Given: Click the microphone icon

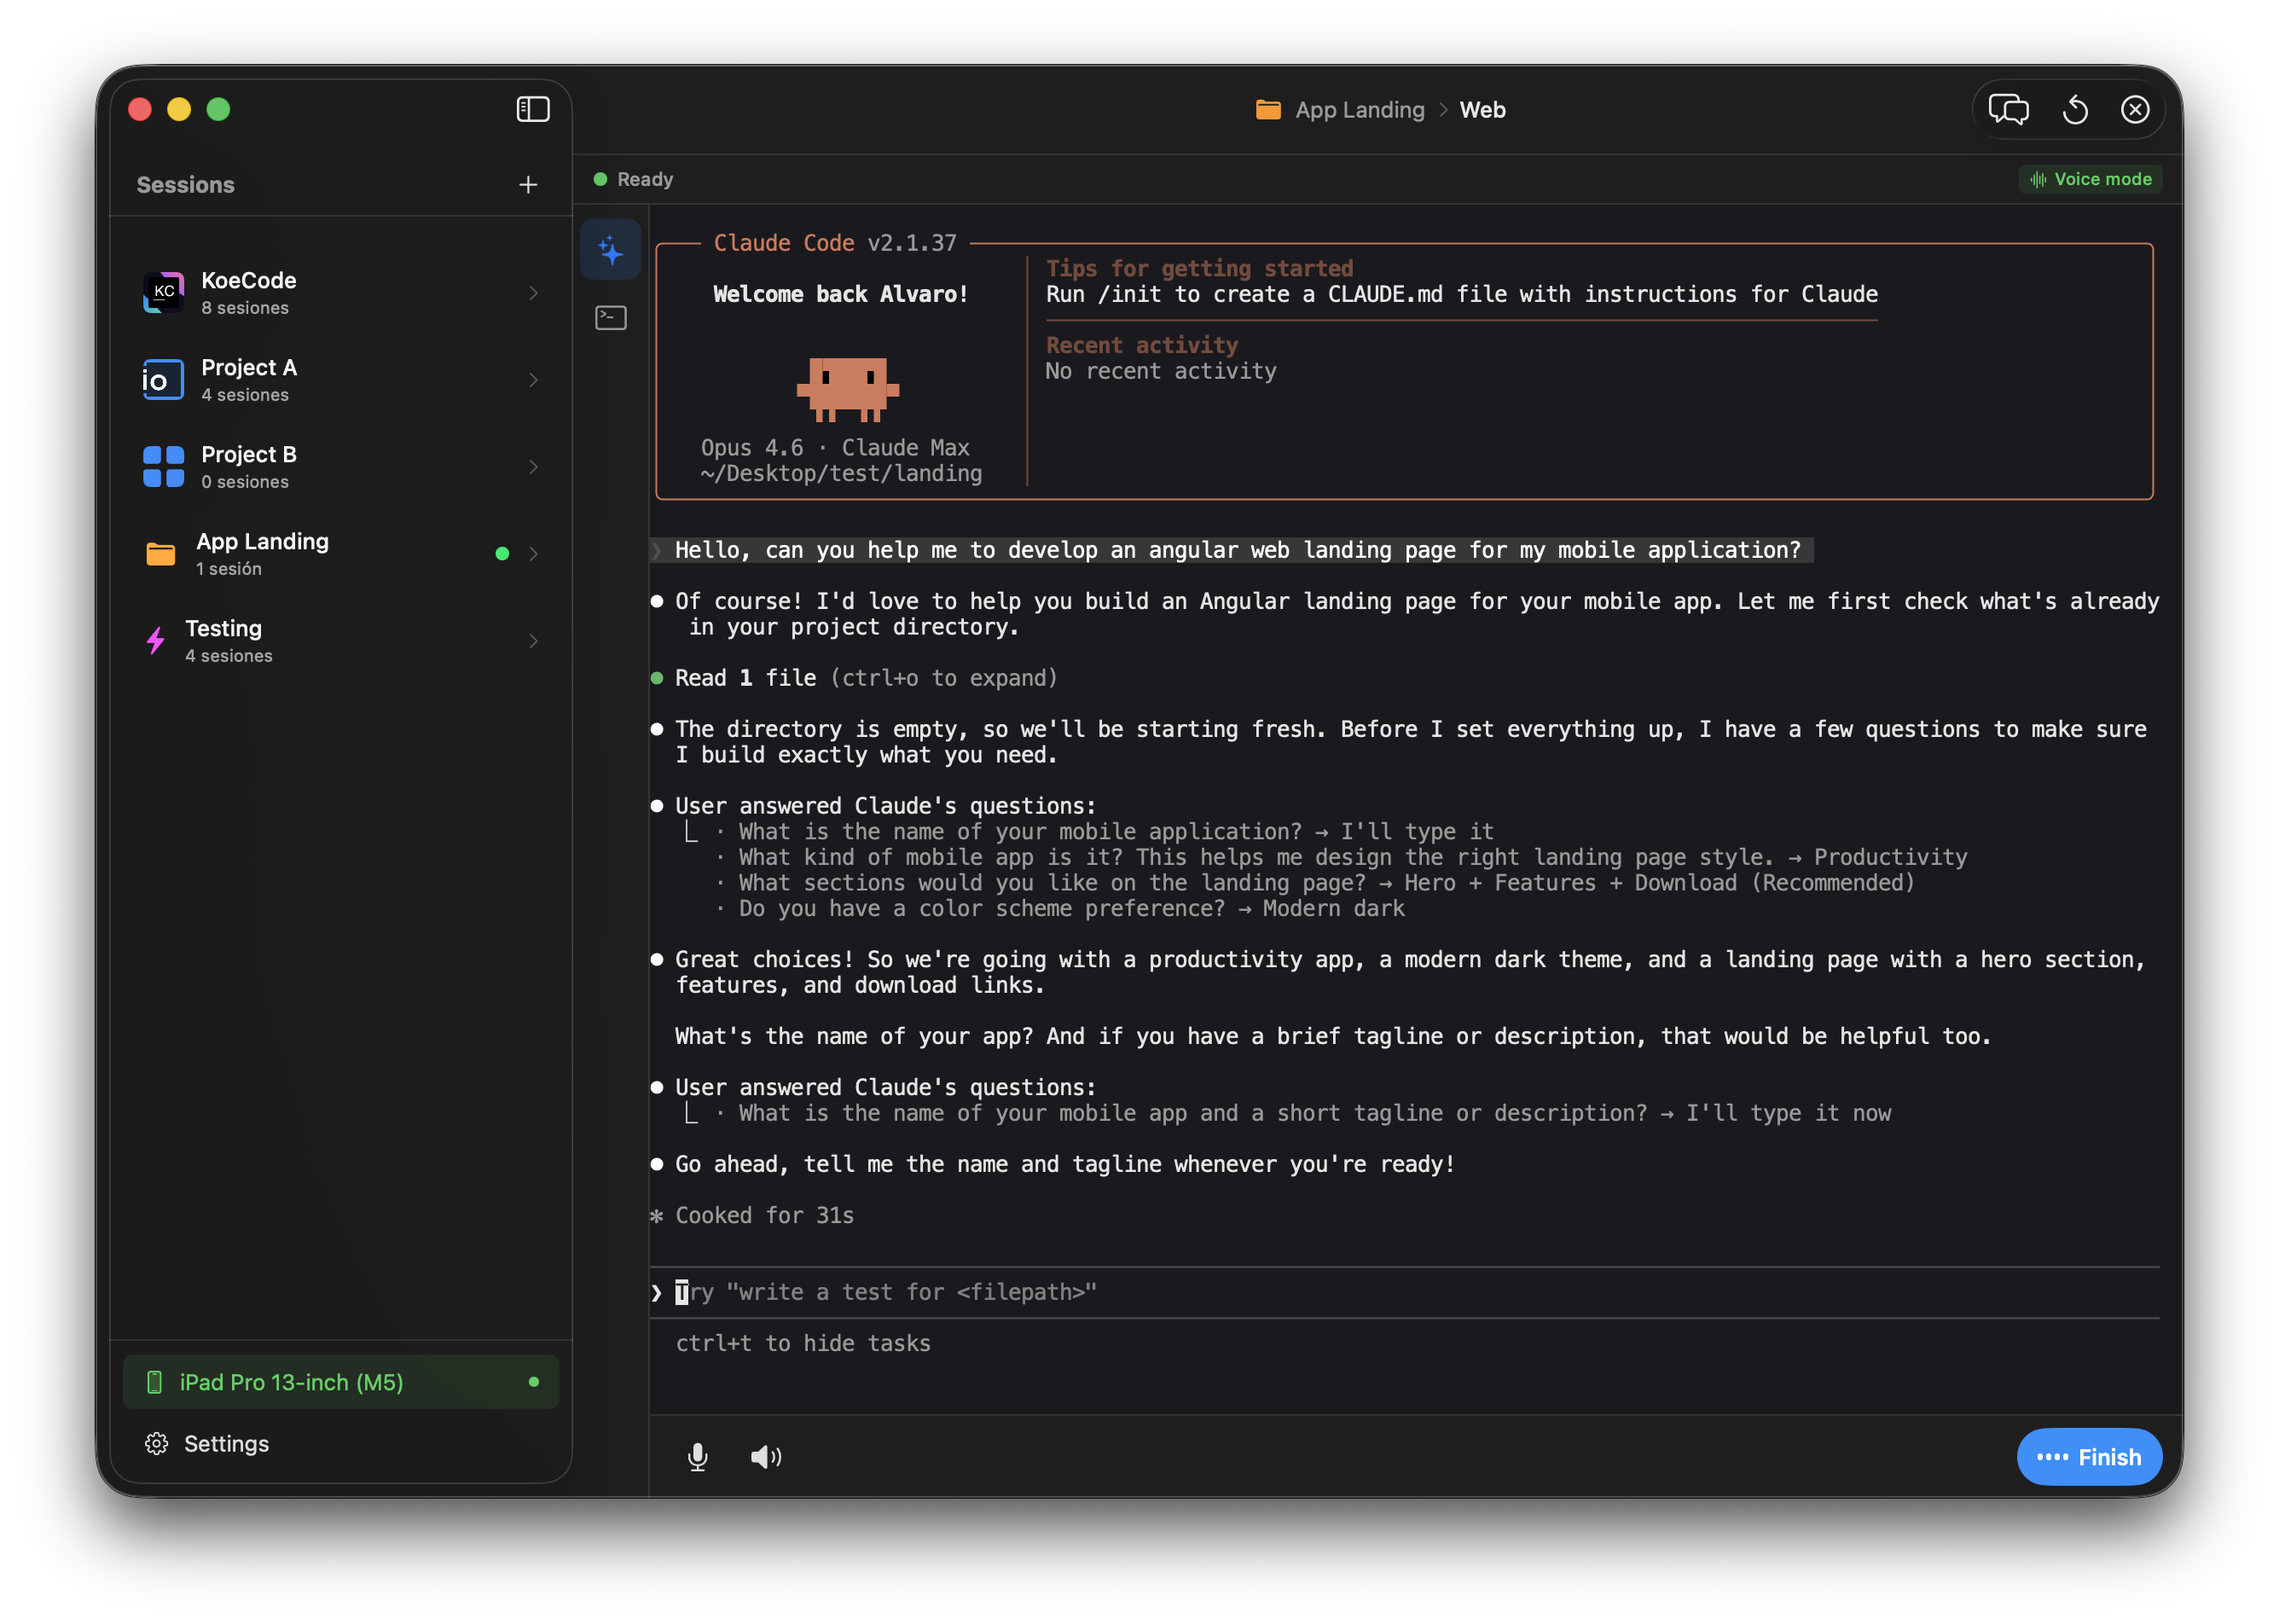Looking at the screenshot, I should coord(698,1457).
